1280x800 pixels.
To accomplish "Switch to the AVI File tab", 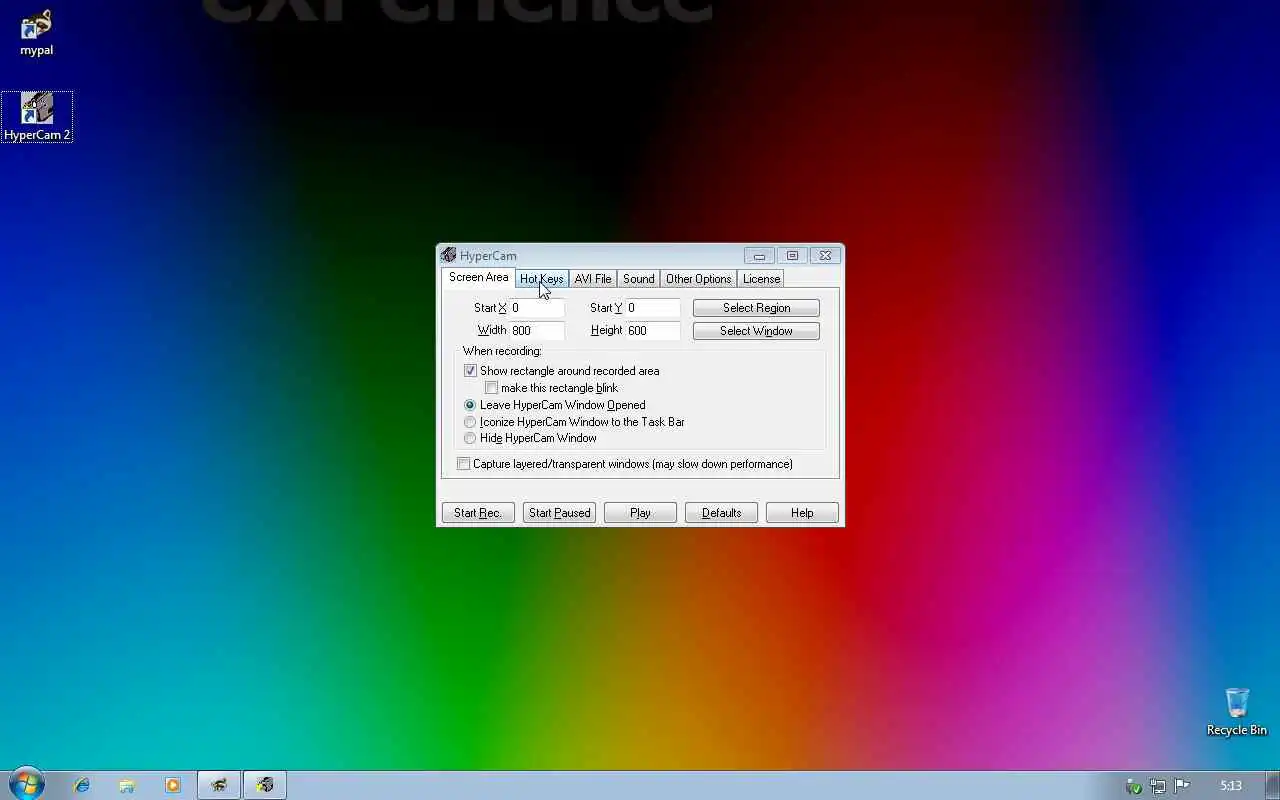I will 592,279.
